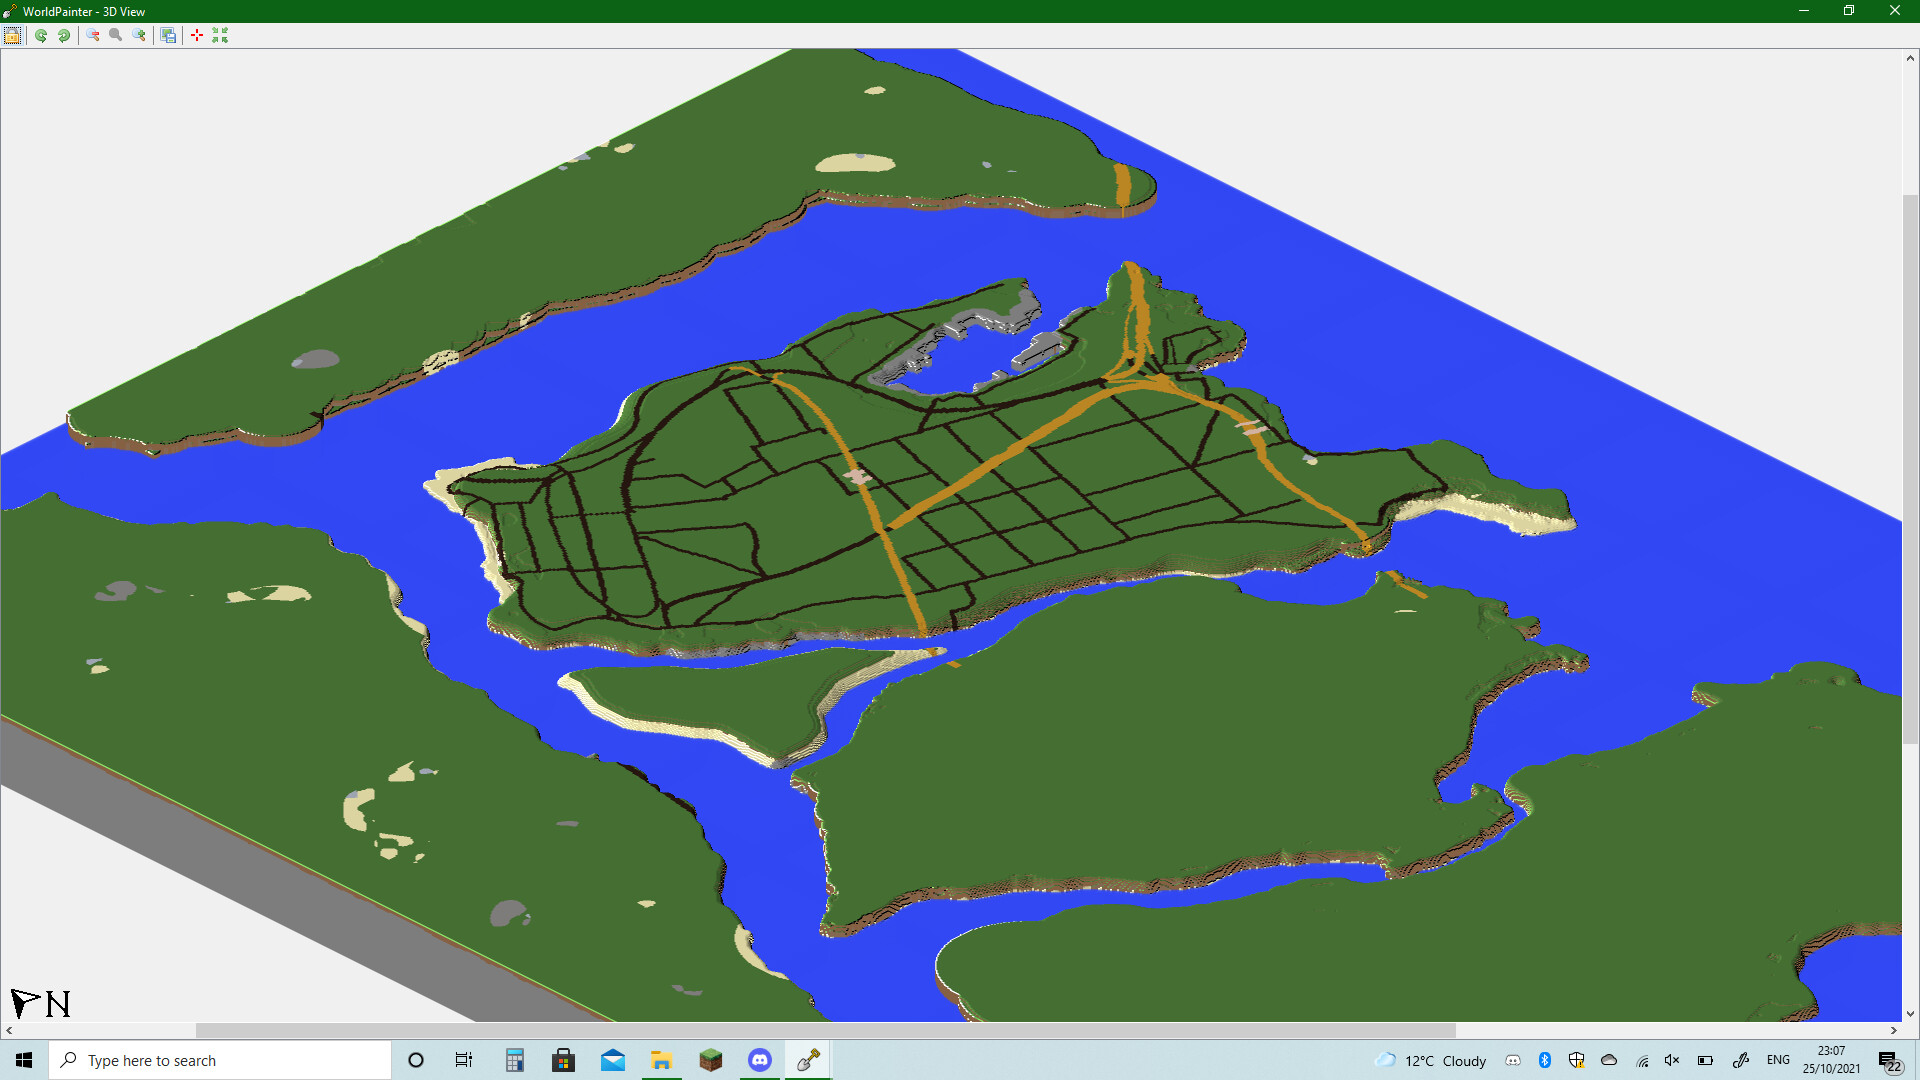Zoom out of the 3D view
Viewport: 1920px width, 1080px height.
tap(92, 35)
